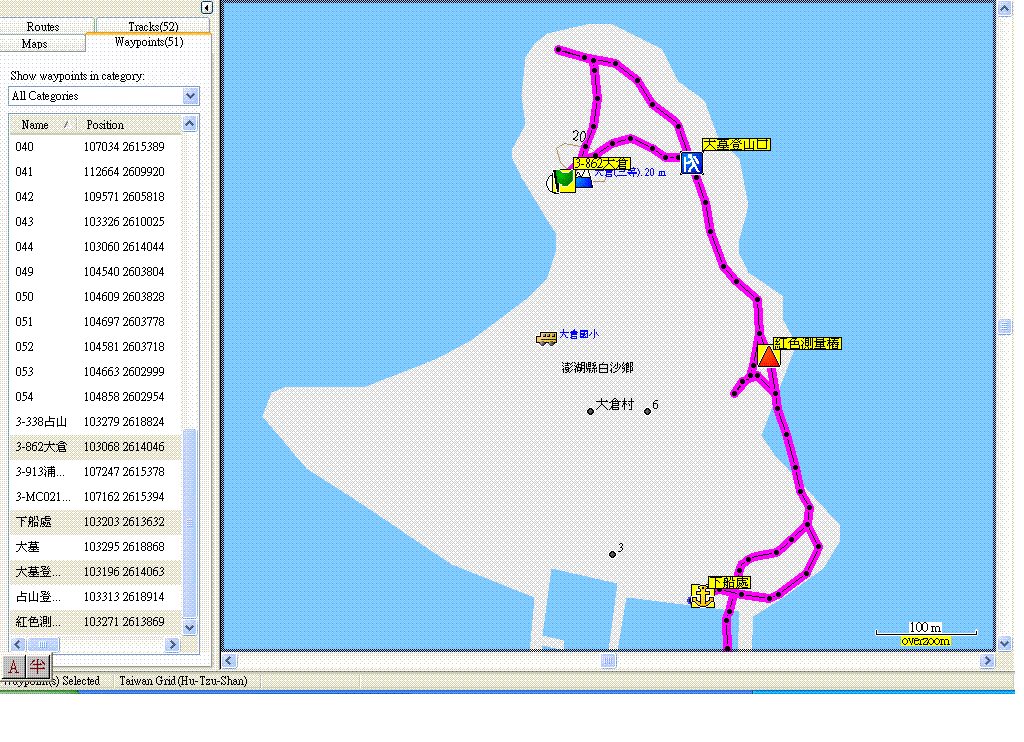Viewport: 1024px width, 742px height.
Task: Select waypoint 053 in the list
Action: coord(95,372)
